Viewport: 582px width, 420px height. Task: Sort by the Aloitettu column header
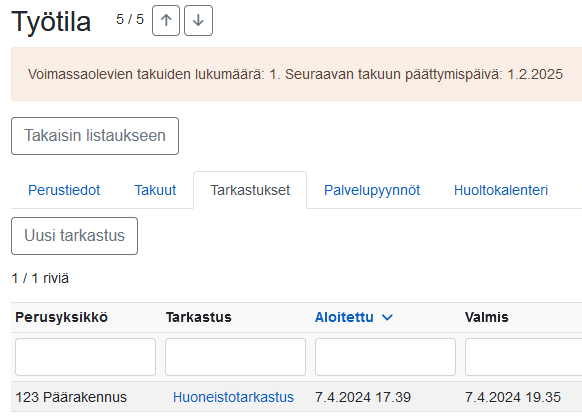[344, 318]
